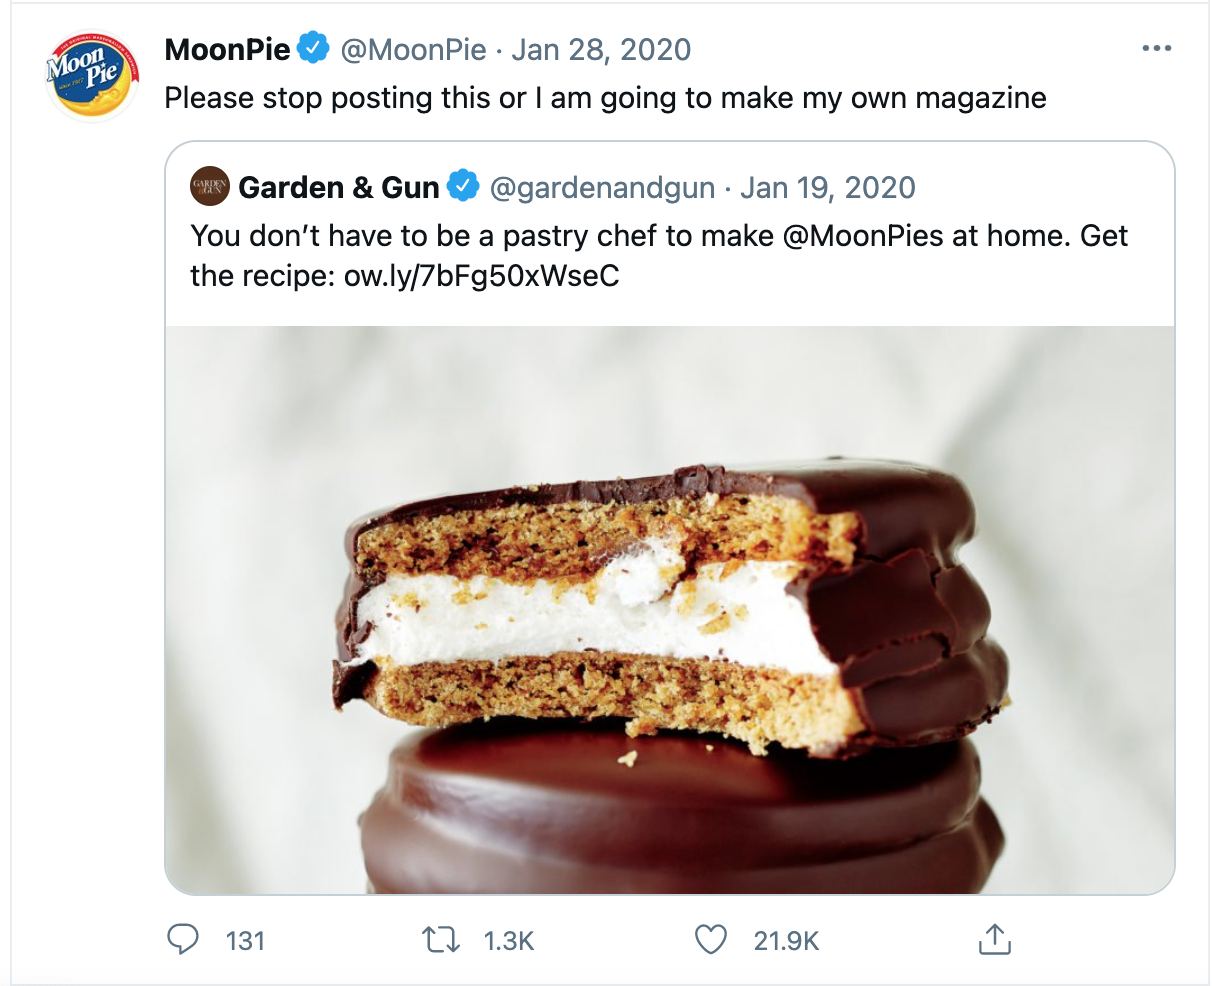Click the share upload icon
Image resolution: width=1212 pixels, height=986 pixels.
pyautogui.click(x=994, y=940)
